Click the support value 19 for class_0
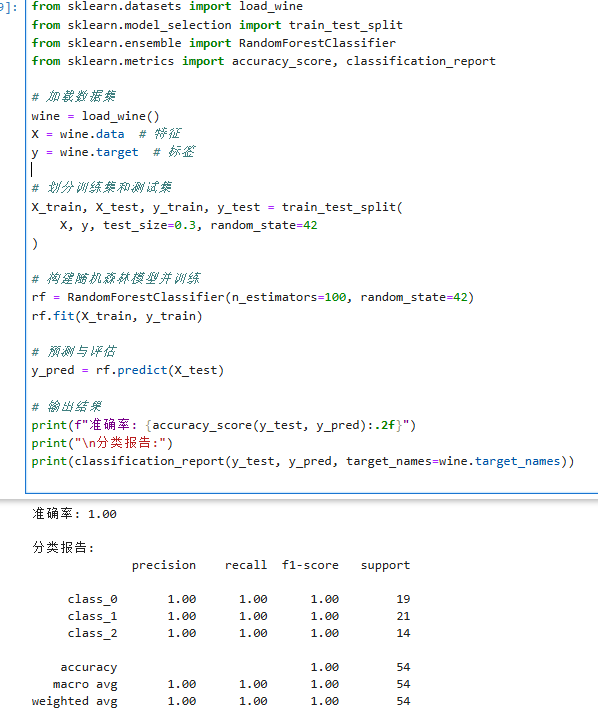 [403, 599]
